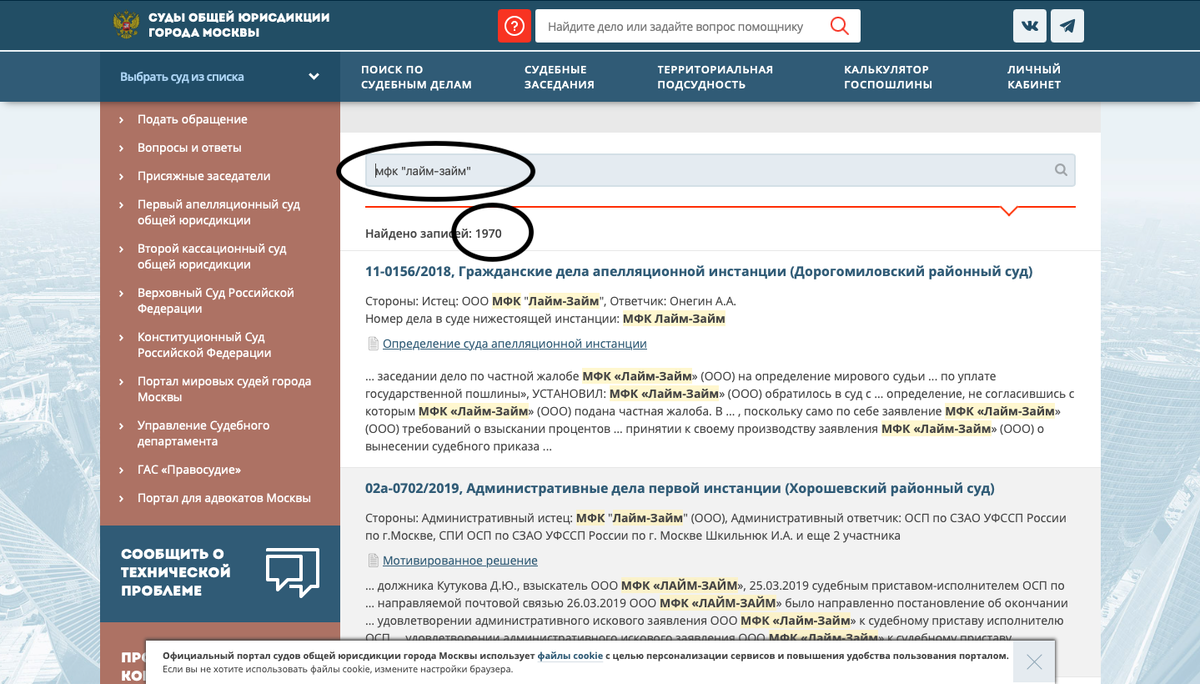The height and width of the screenshot is (684, 1200).
Task: Click the search icon in results search field
Action: [1061, 170]
